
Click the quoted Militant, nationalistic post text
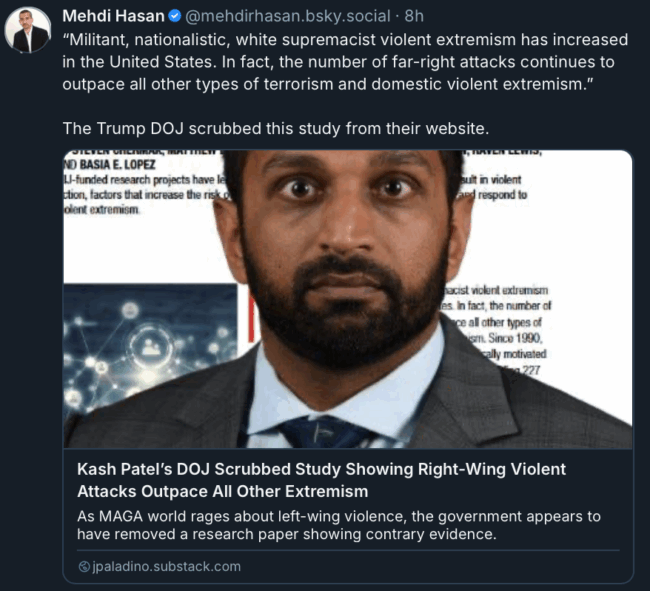[345, 62]
